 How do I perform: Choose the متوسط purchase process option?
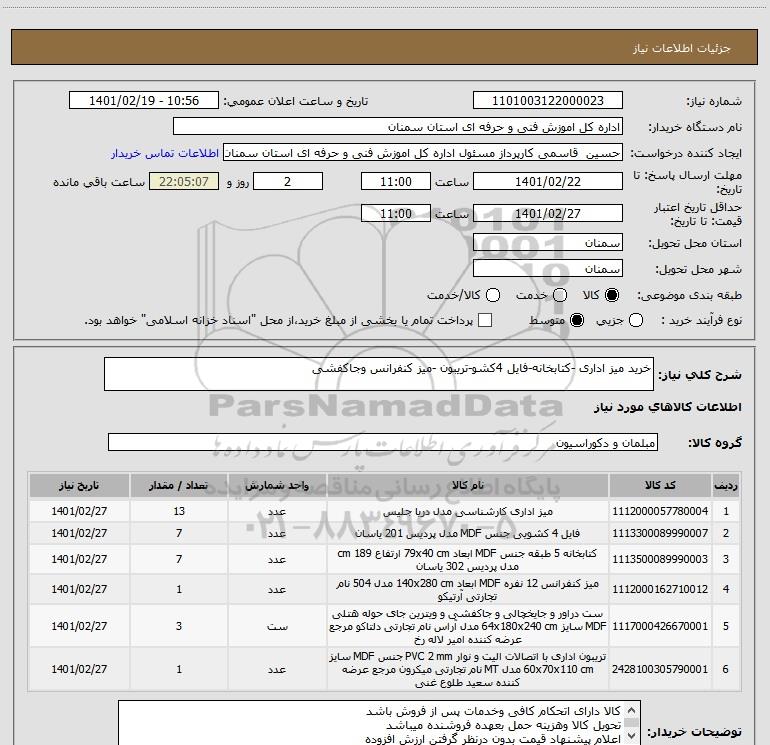(x=577, y=320)
